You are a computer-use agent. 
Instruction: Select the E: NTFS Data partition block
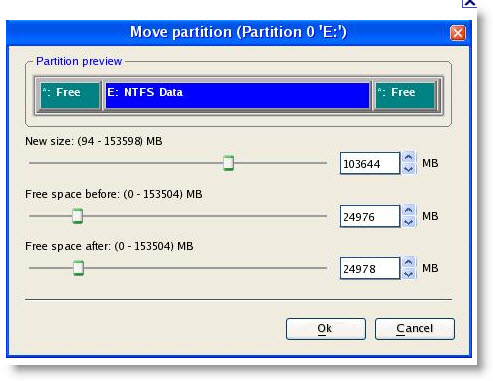pyautogui.click(x=237, y=96)
